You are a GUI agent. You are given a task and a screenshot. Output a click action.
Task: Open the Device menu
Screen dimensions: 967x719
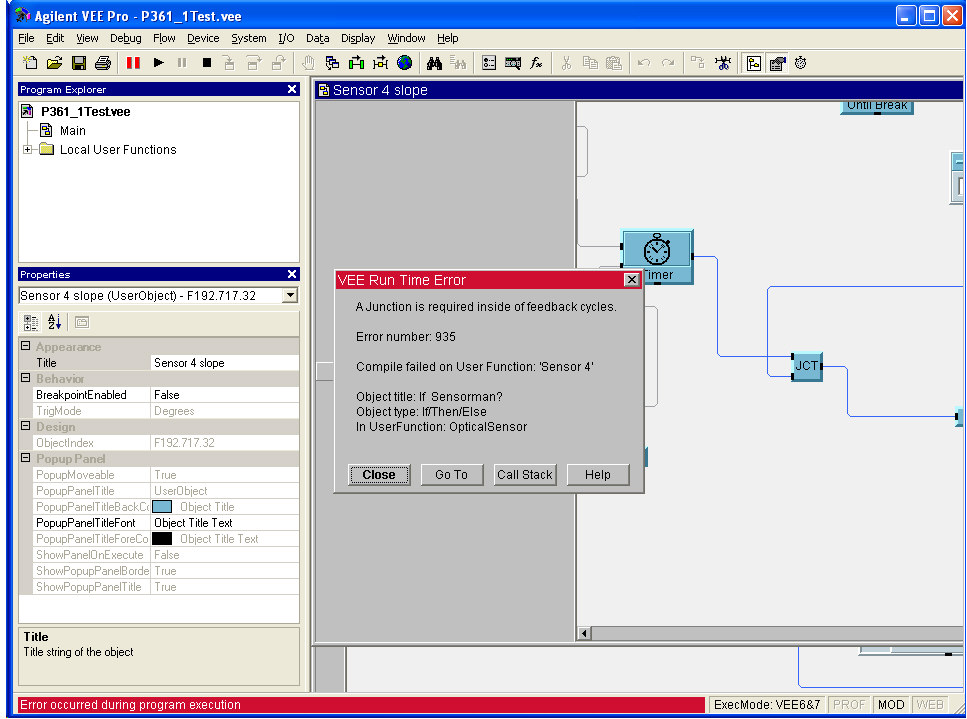pos(203,38)
